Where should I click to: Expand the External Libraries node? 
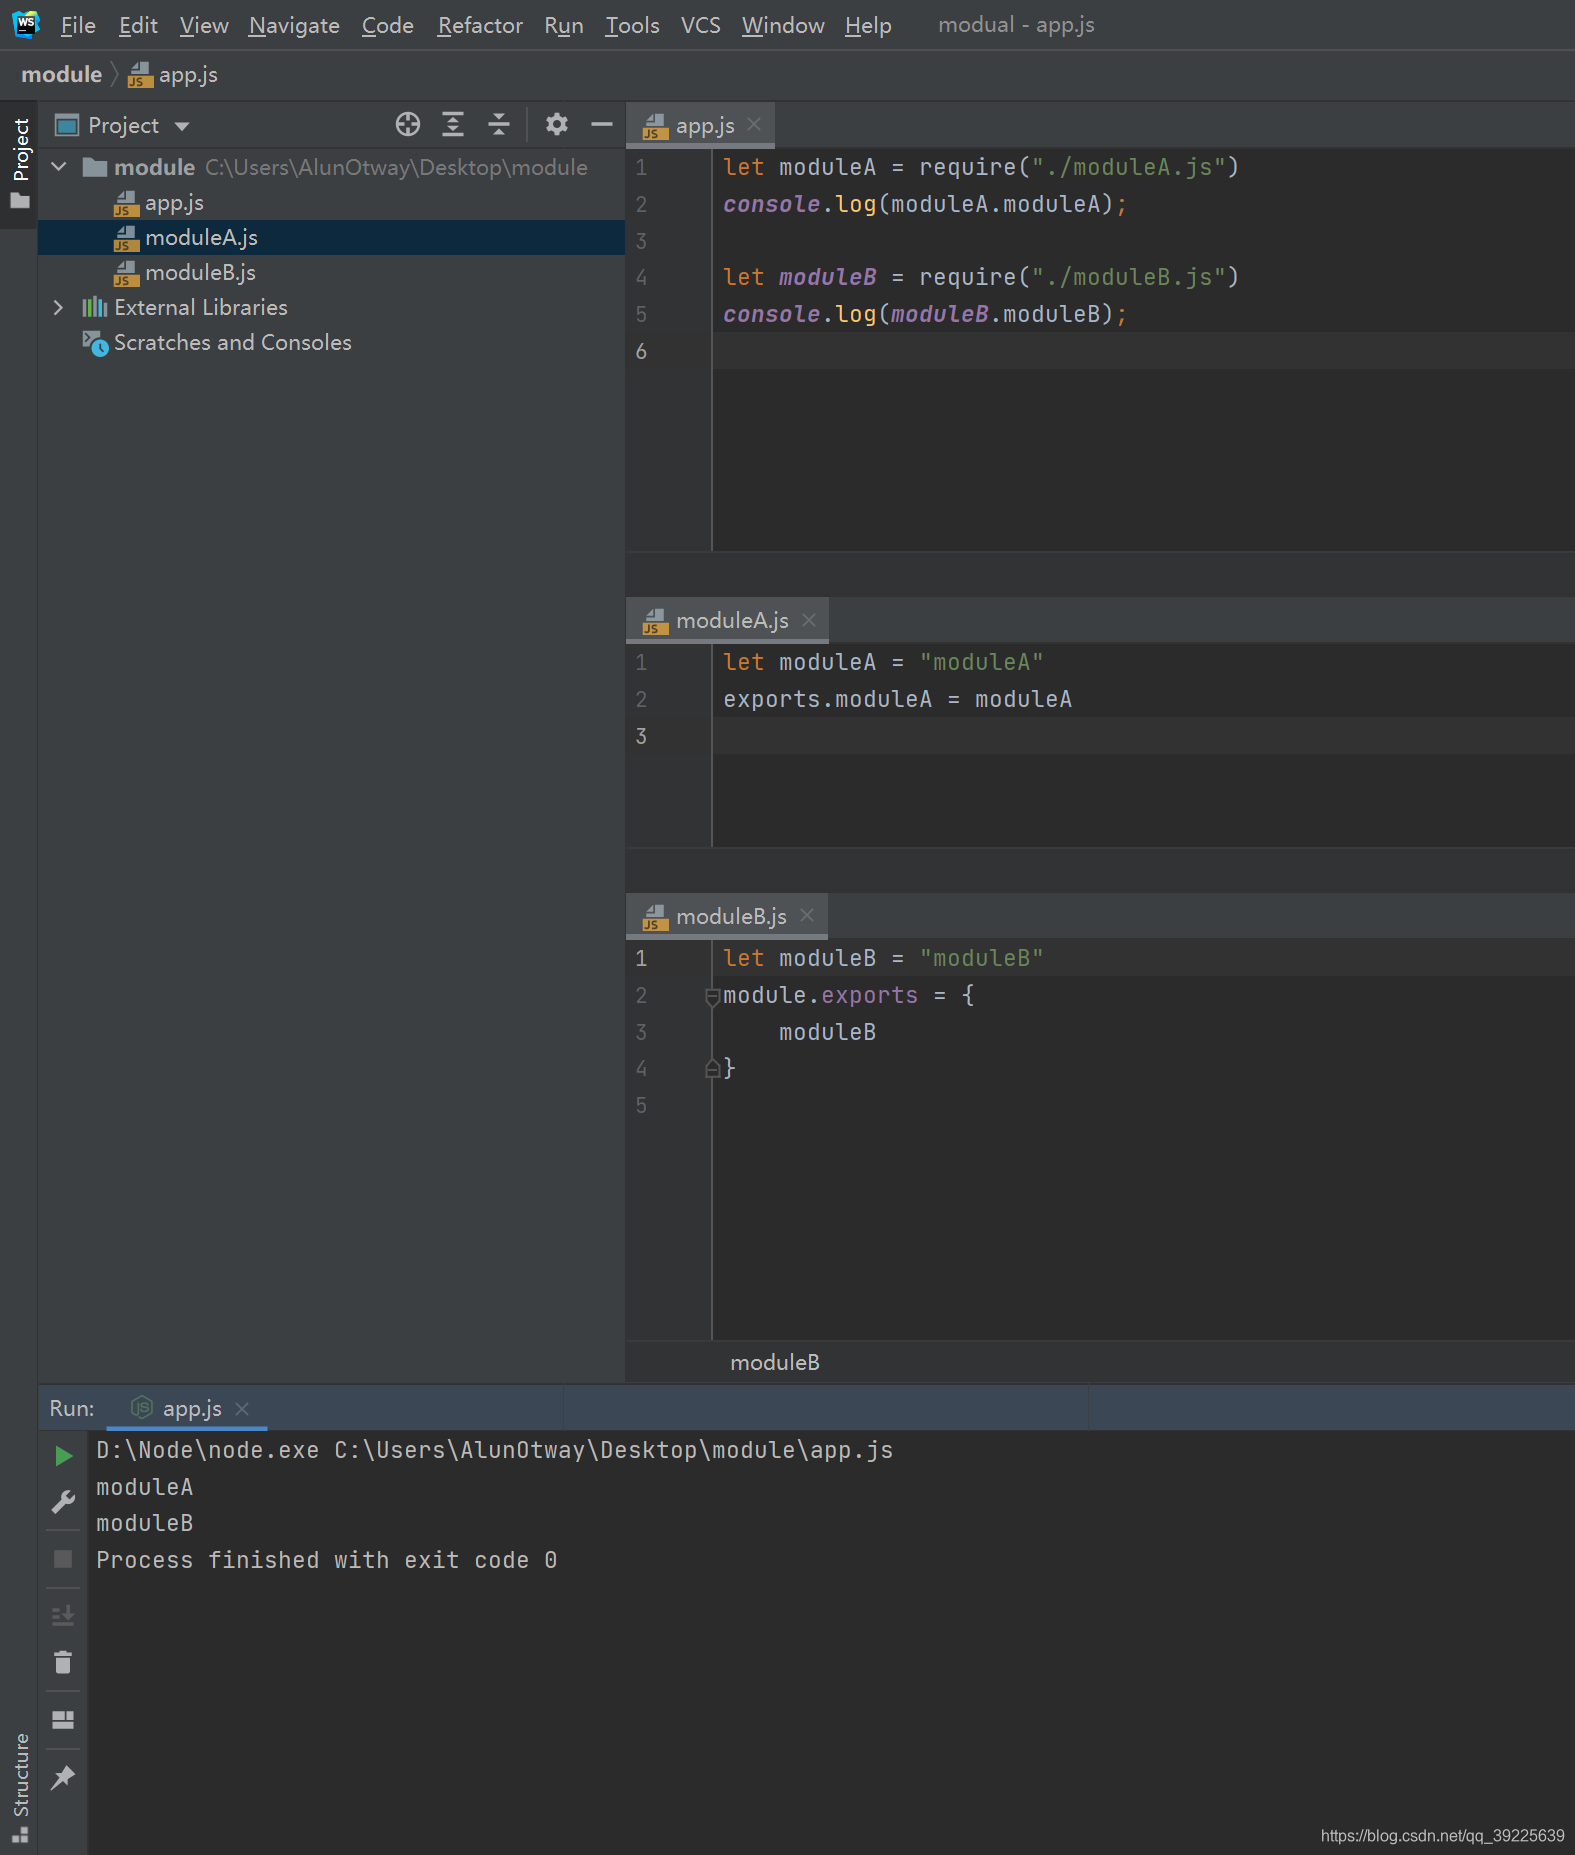pos(59,307)
